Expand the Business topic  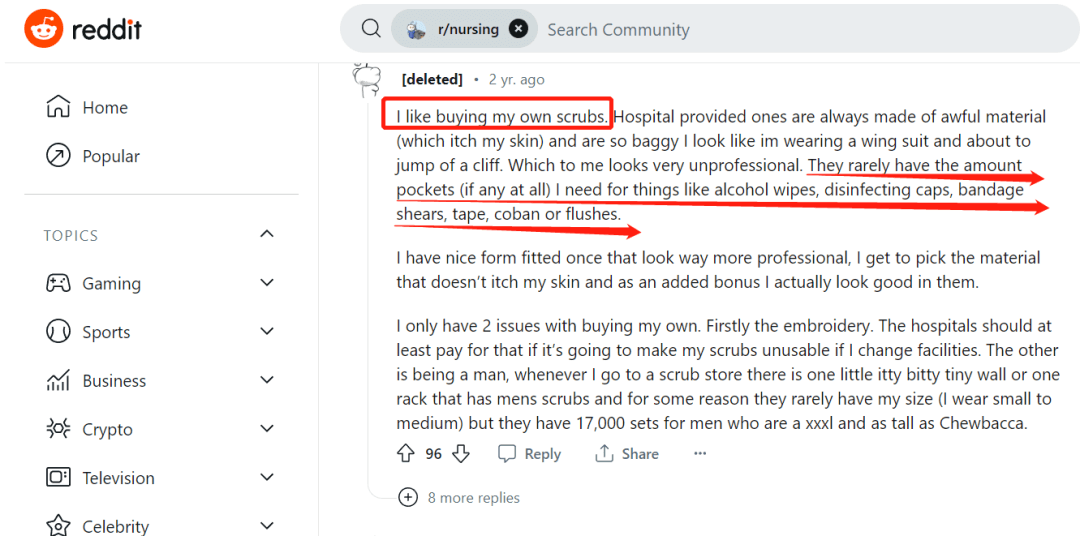pos(267,380)
